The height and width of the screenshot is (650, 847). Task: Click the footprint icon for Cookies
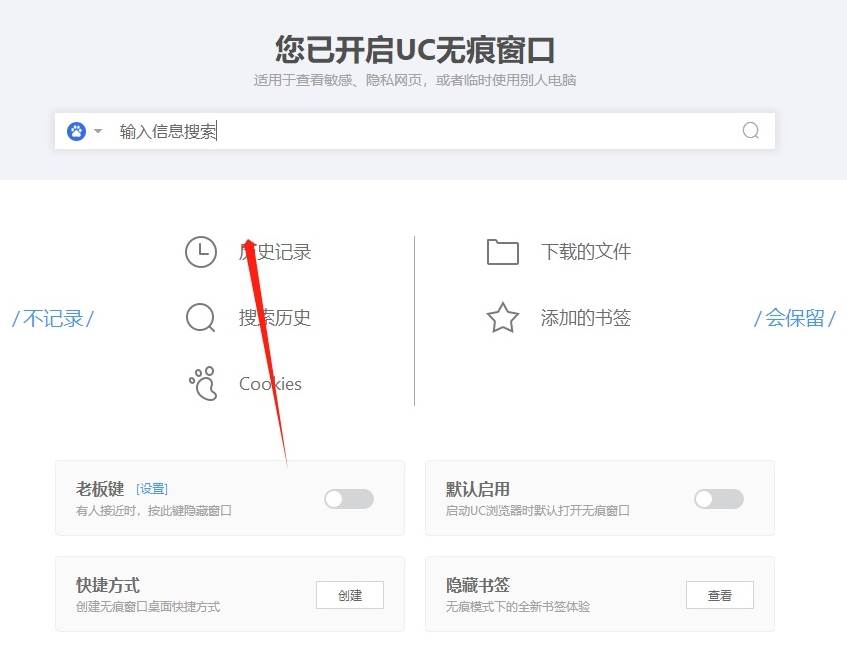click(203, 384)
